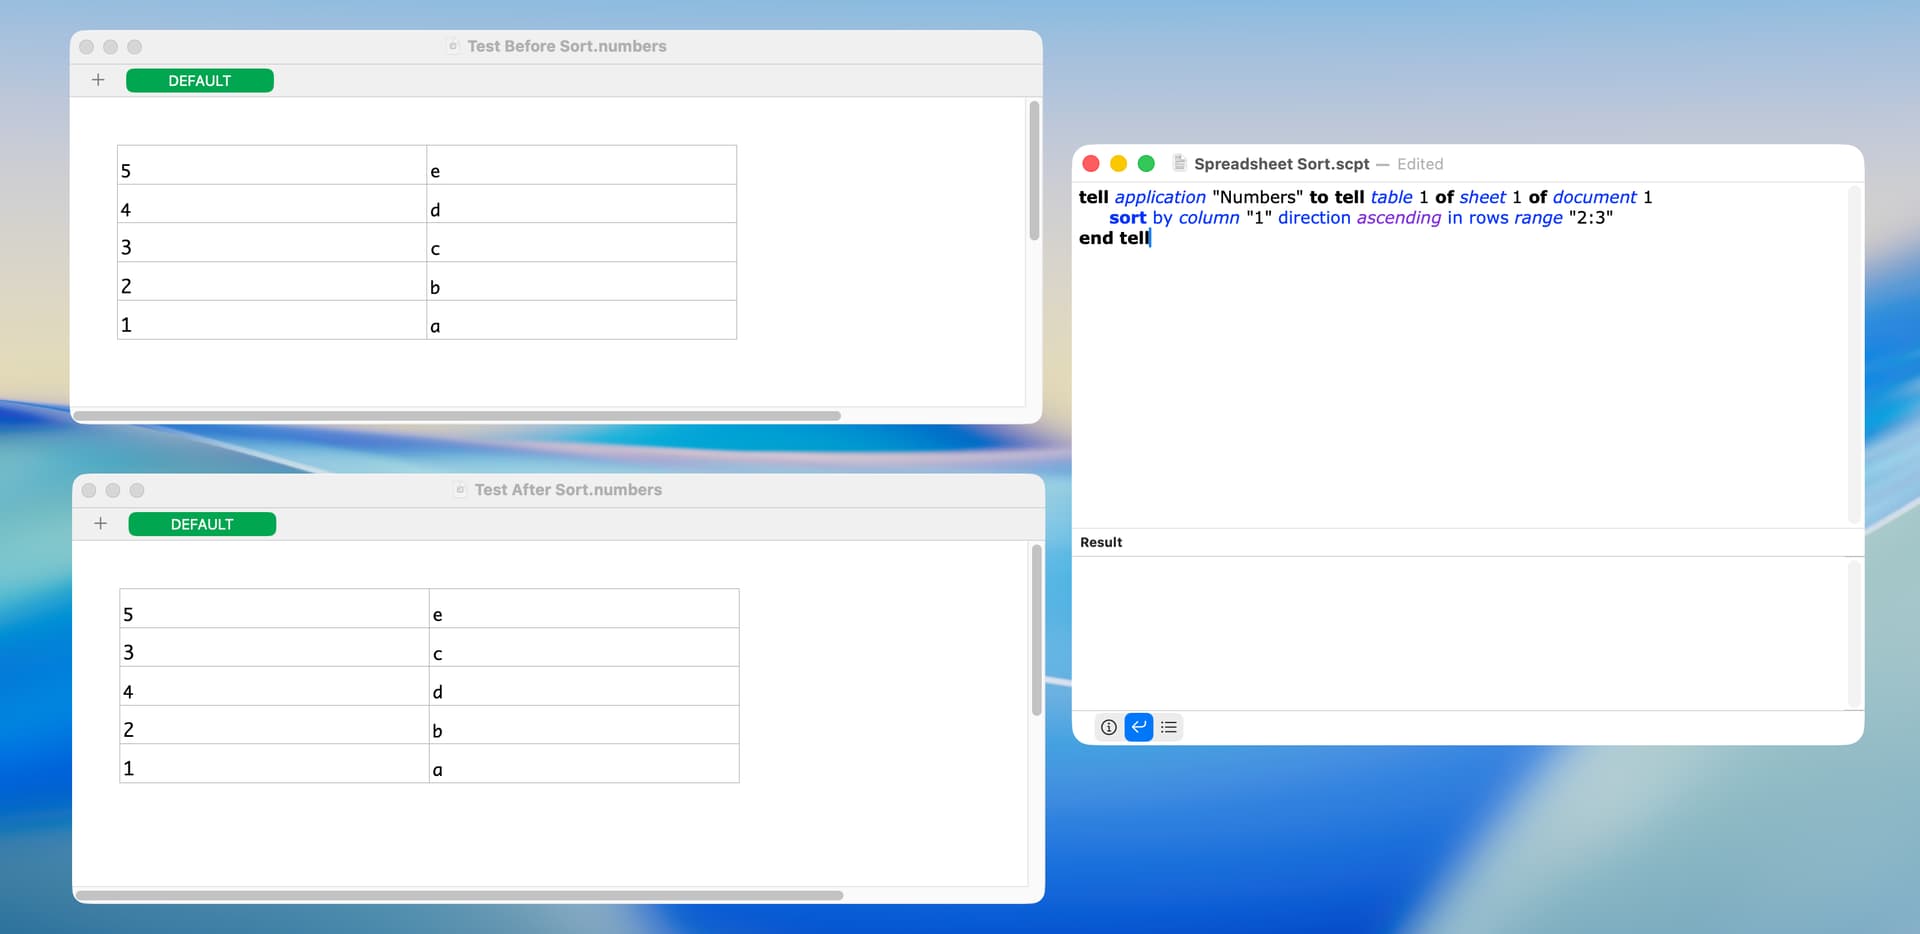Select DEFAULT sheet tab in Test After Sort

pos(202,525)
